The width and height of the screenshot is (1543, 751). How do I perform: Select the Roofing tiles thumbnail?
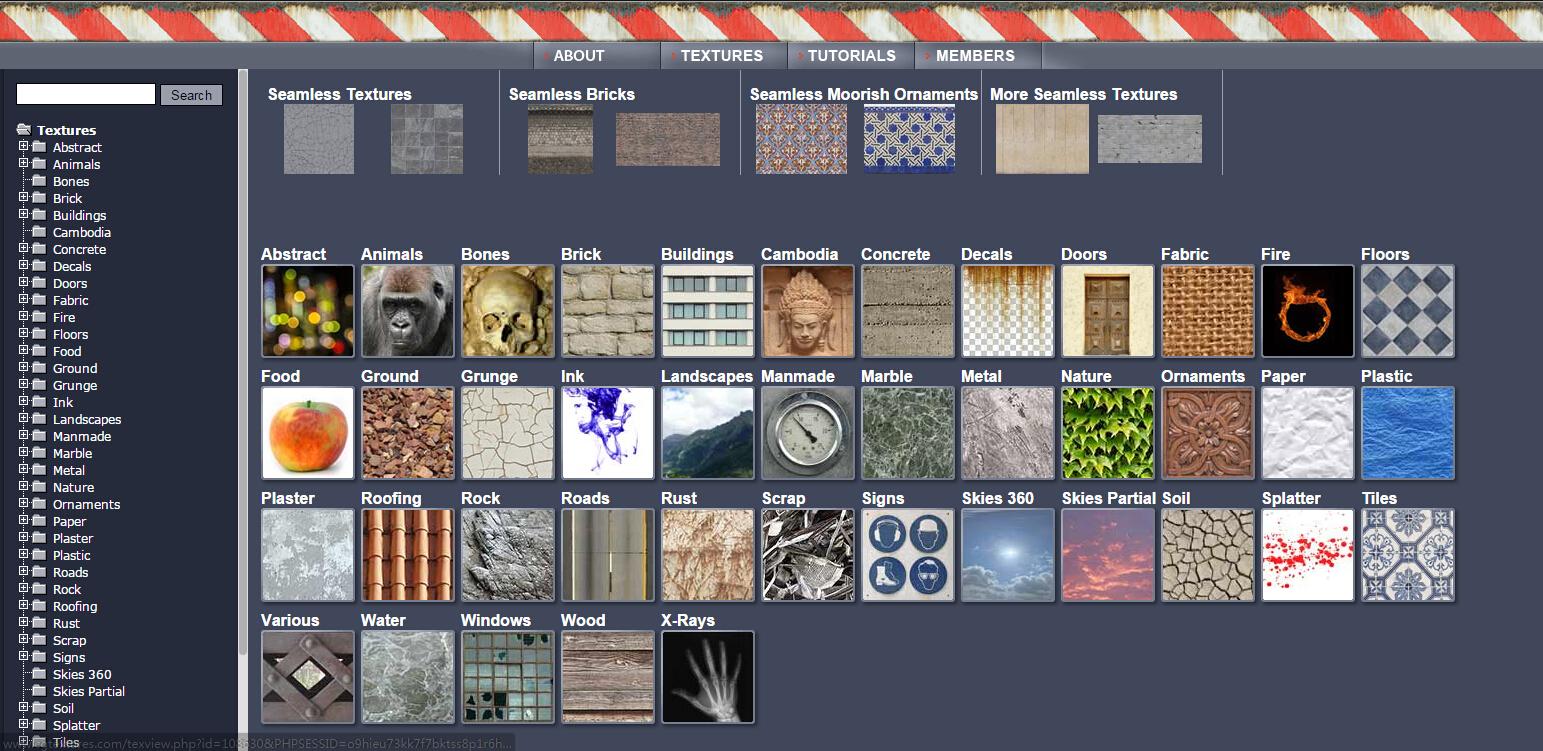408,555
